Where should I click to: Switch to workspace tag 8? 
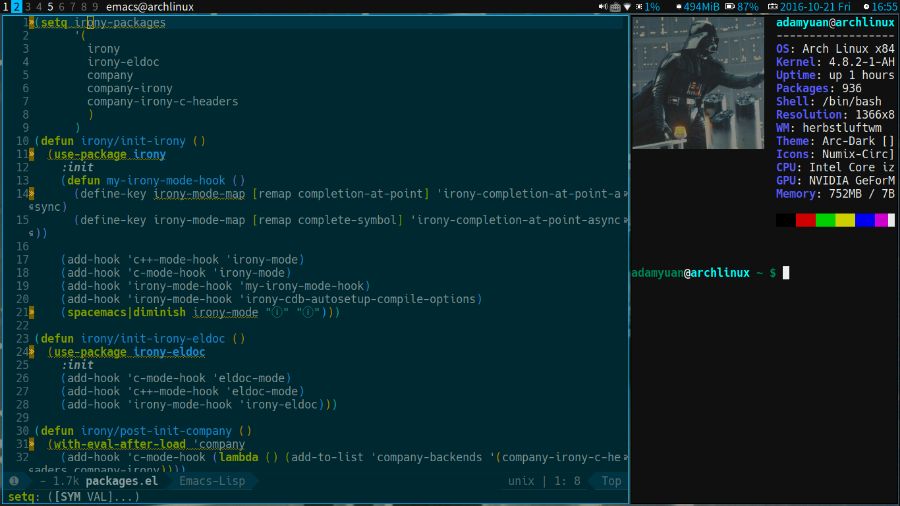point(83,7)
